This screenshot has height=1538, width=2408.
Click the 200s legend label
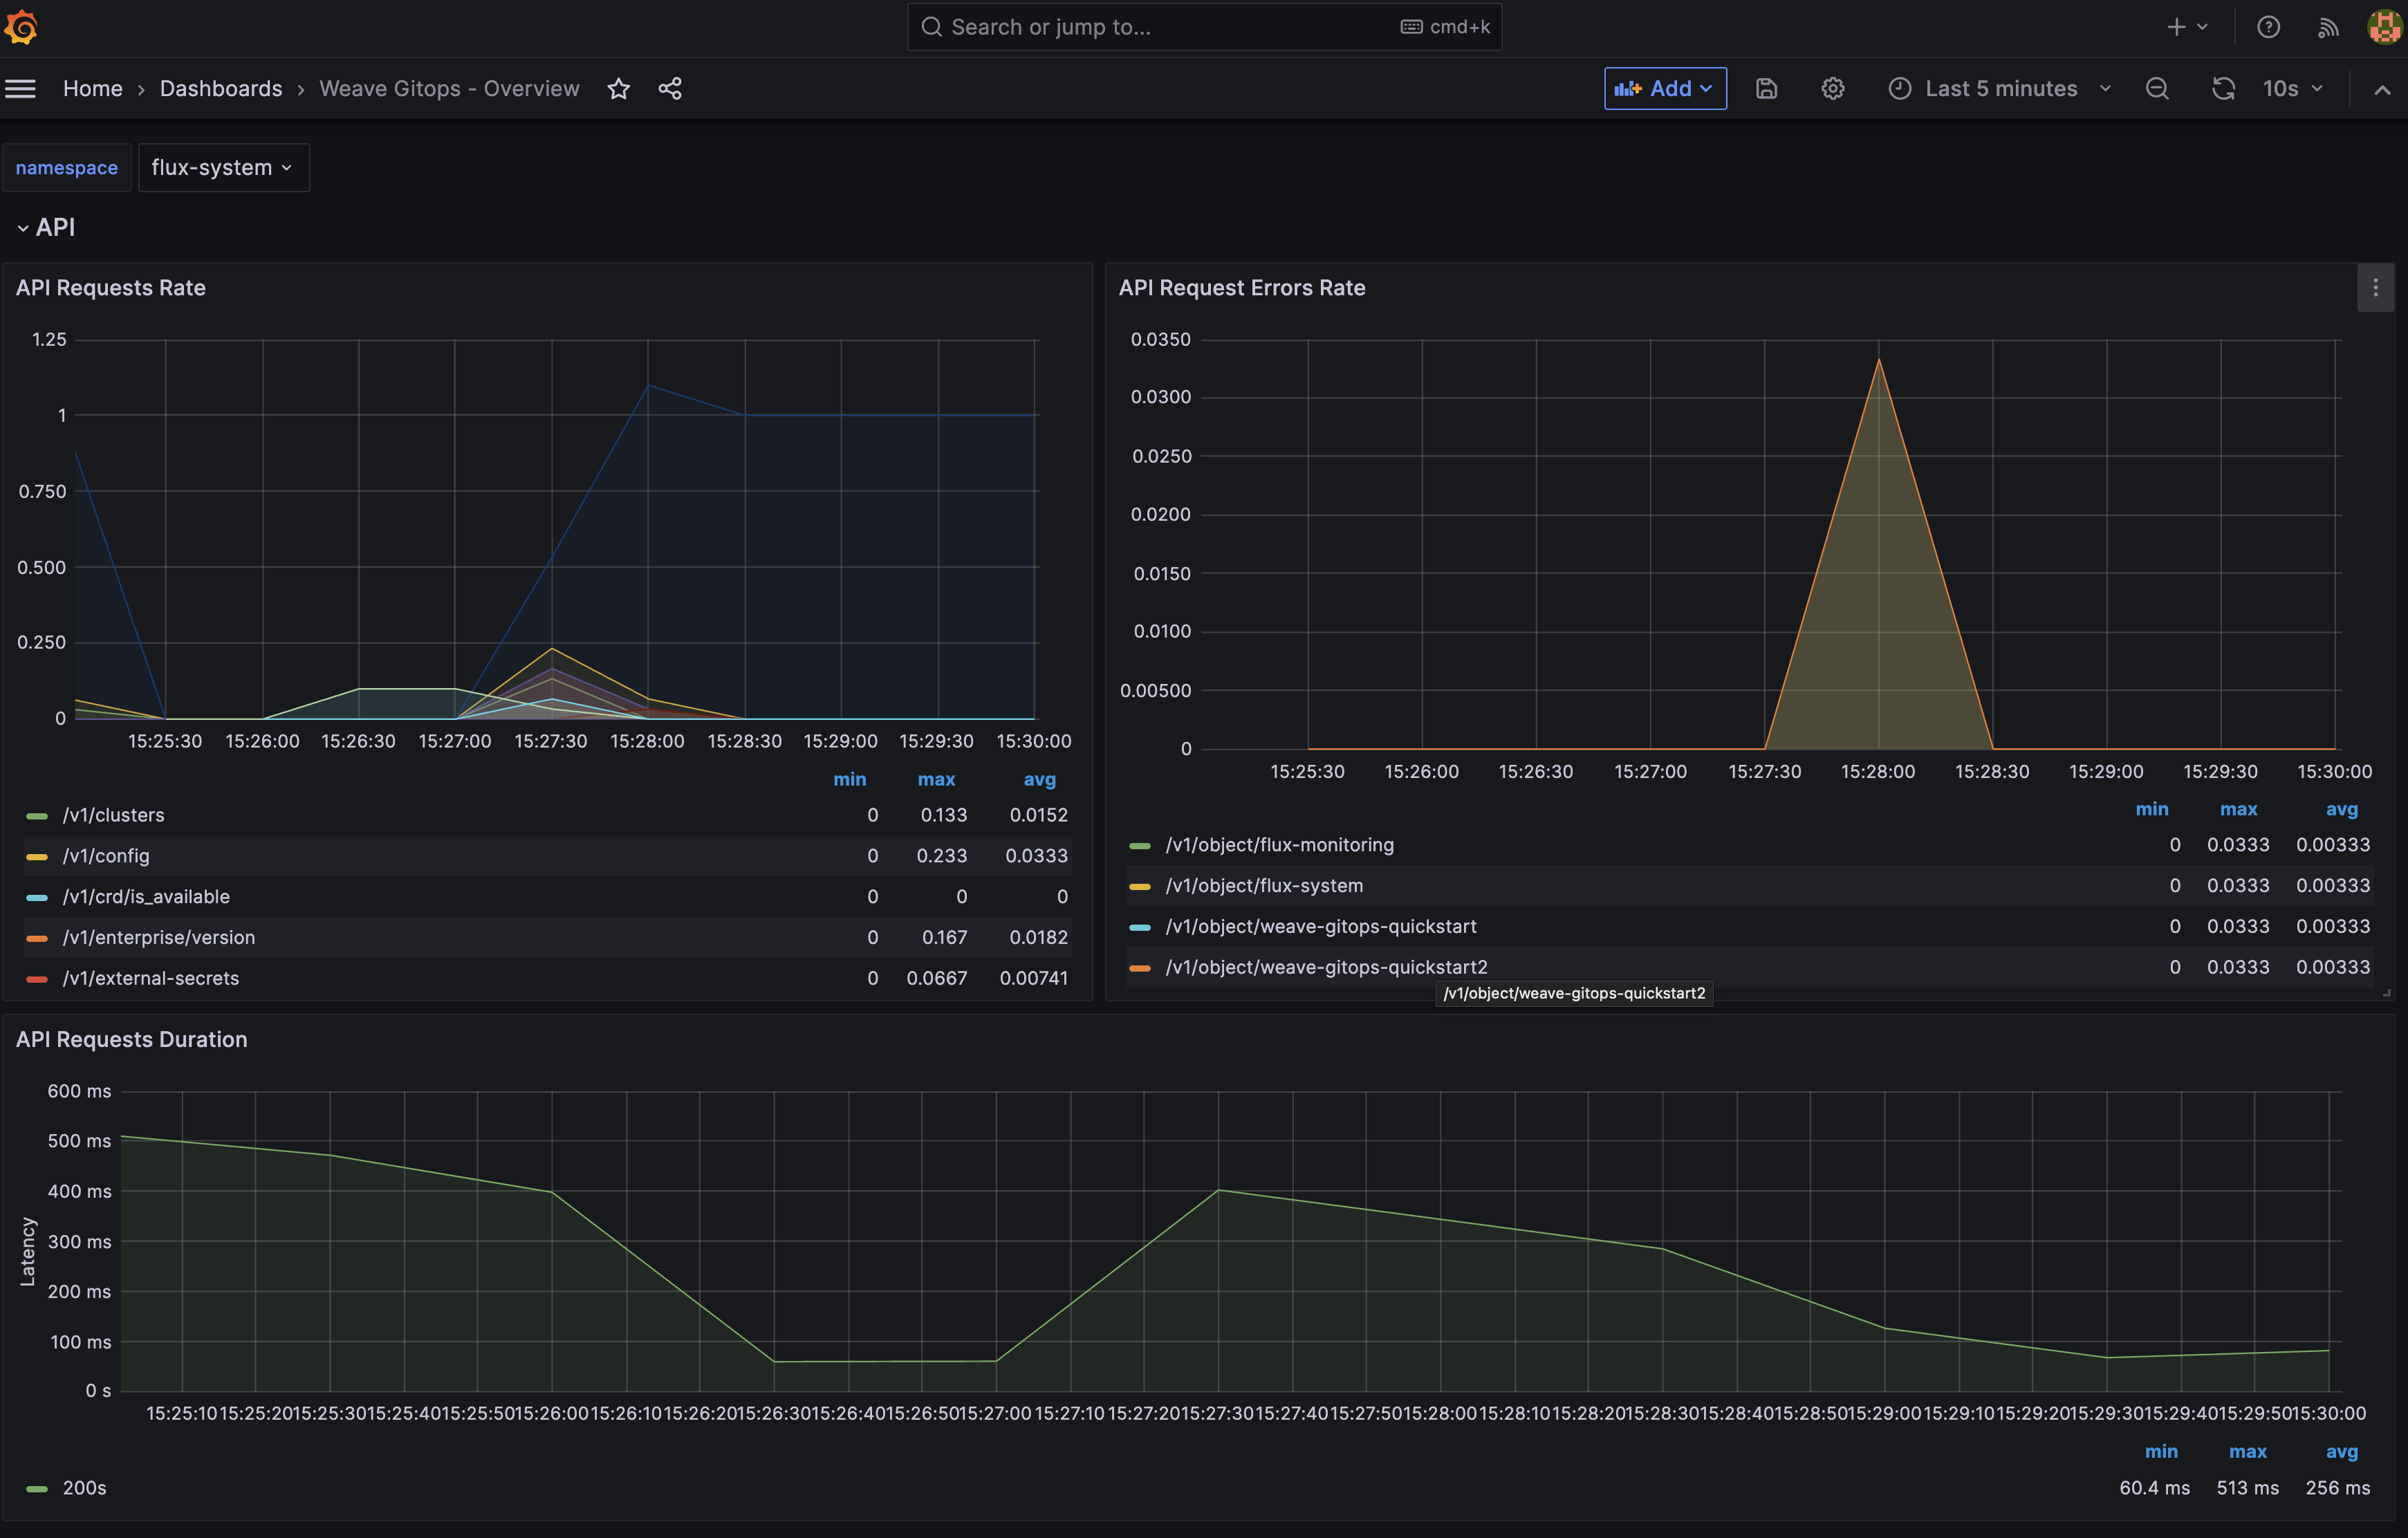click(x=84, y=1489)
